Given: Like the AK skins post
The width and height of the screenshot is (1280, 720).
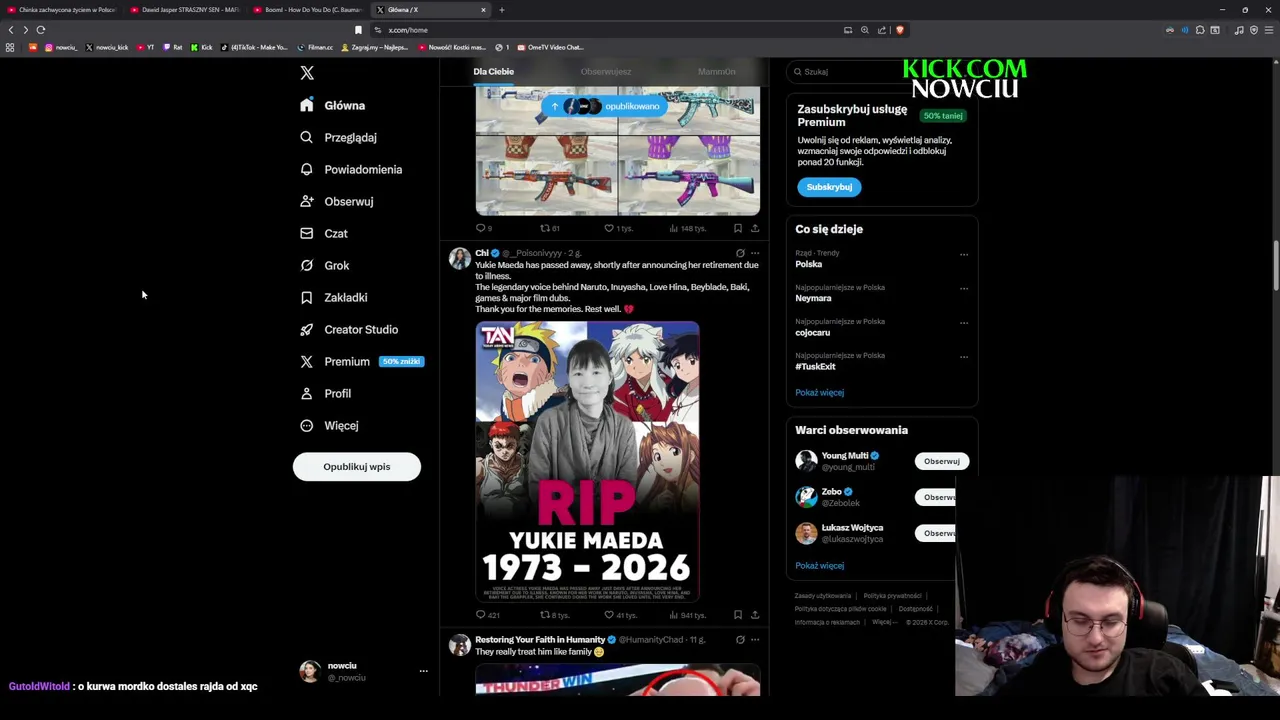Looking at the screenshot, I should pos(617,228).
